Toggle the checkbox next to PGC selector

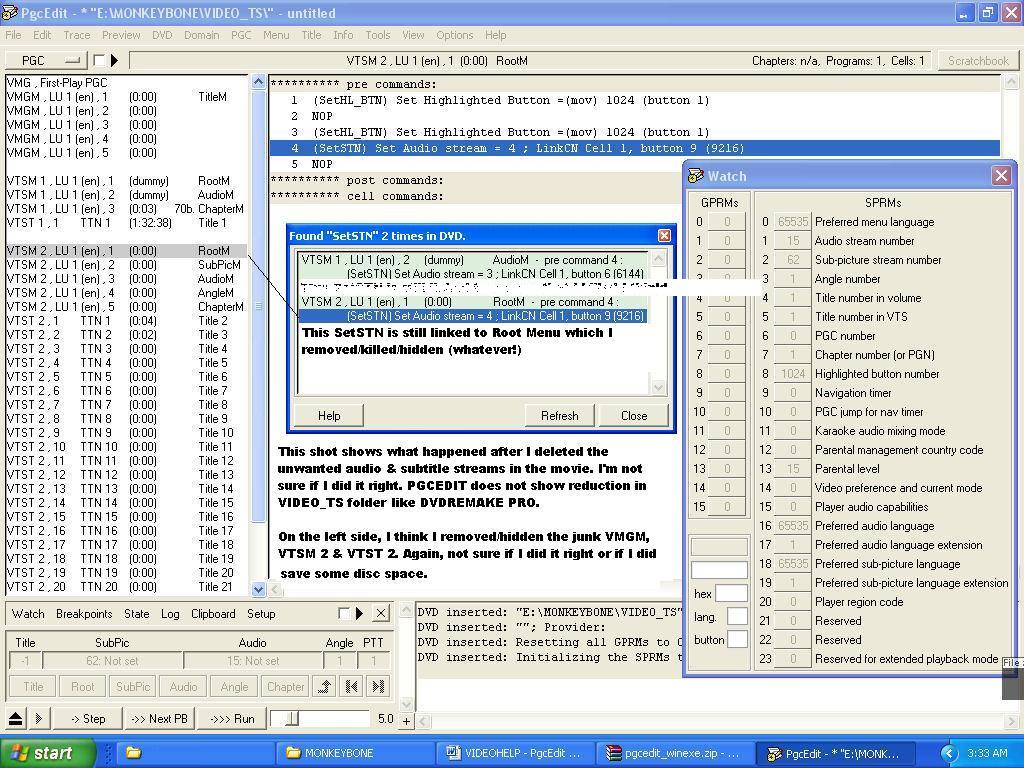[x=99, y=61]
